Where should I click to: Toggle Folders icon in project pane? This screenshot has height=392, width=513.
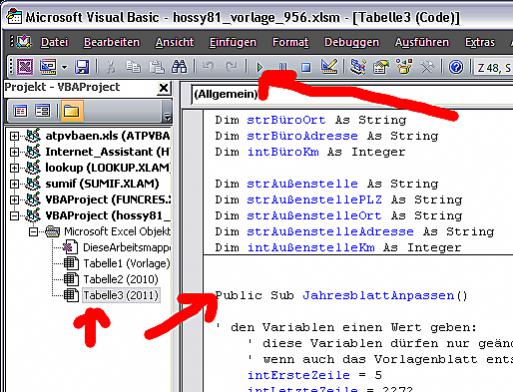point(71,111)
